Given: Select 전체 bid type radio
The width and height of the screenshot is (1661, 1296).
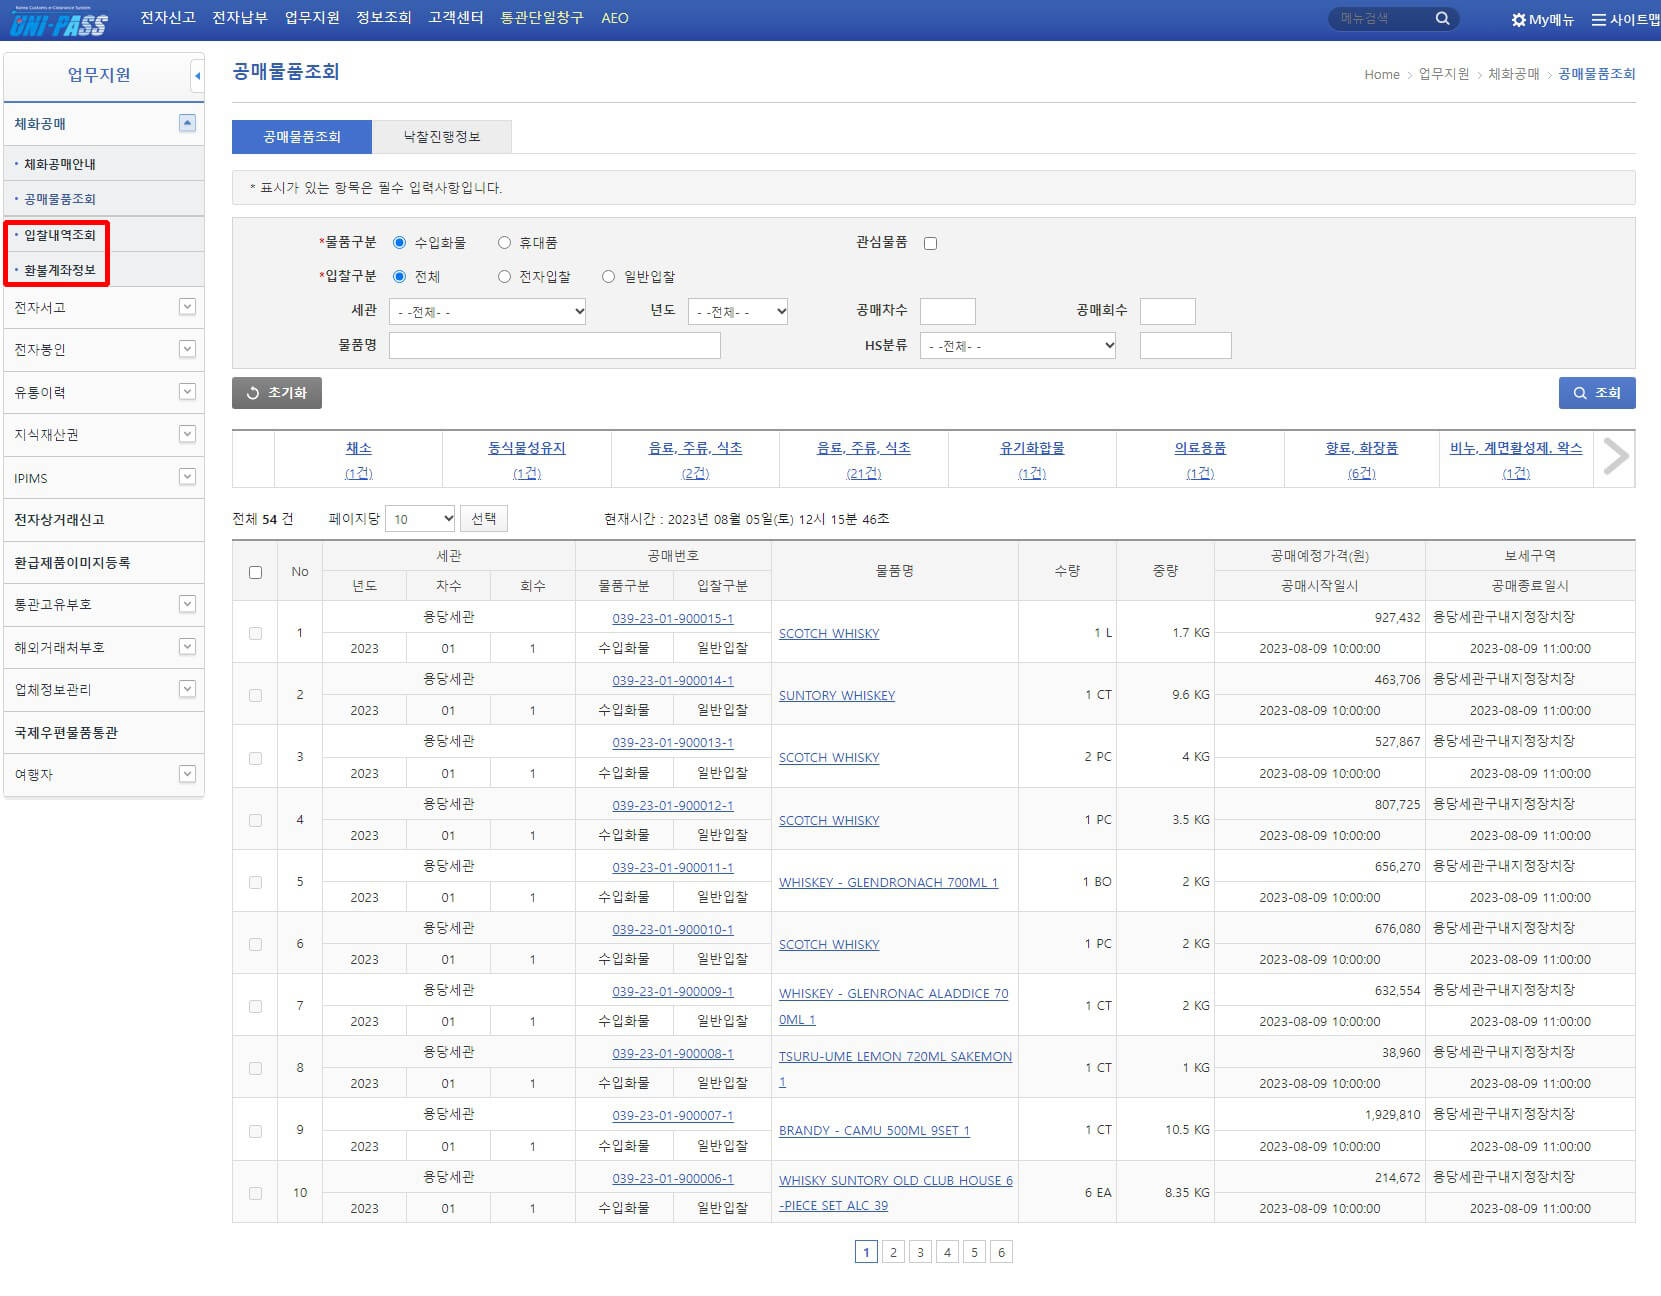Looking at the screenshot, I should coord(400,276).
